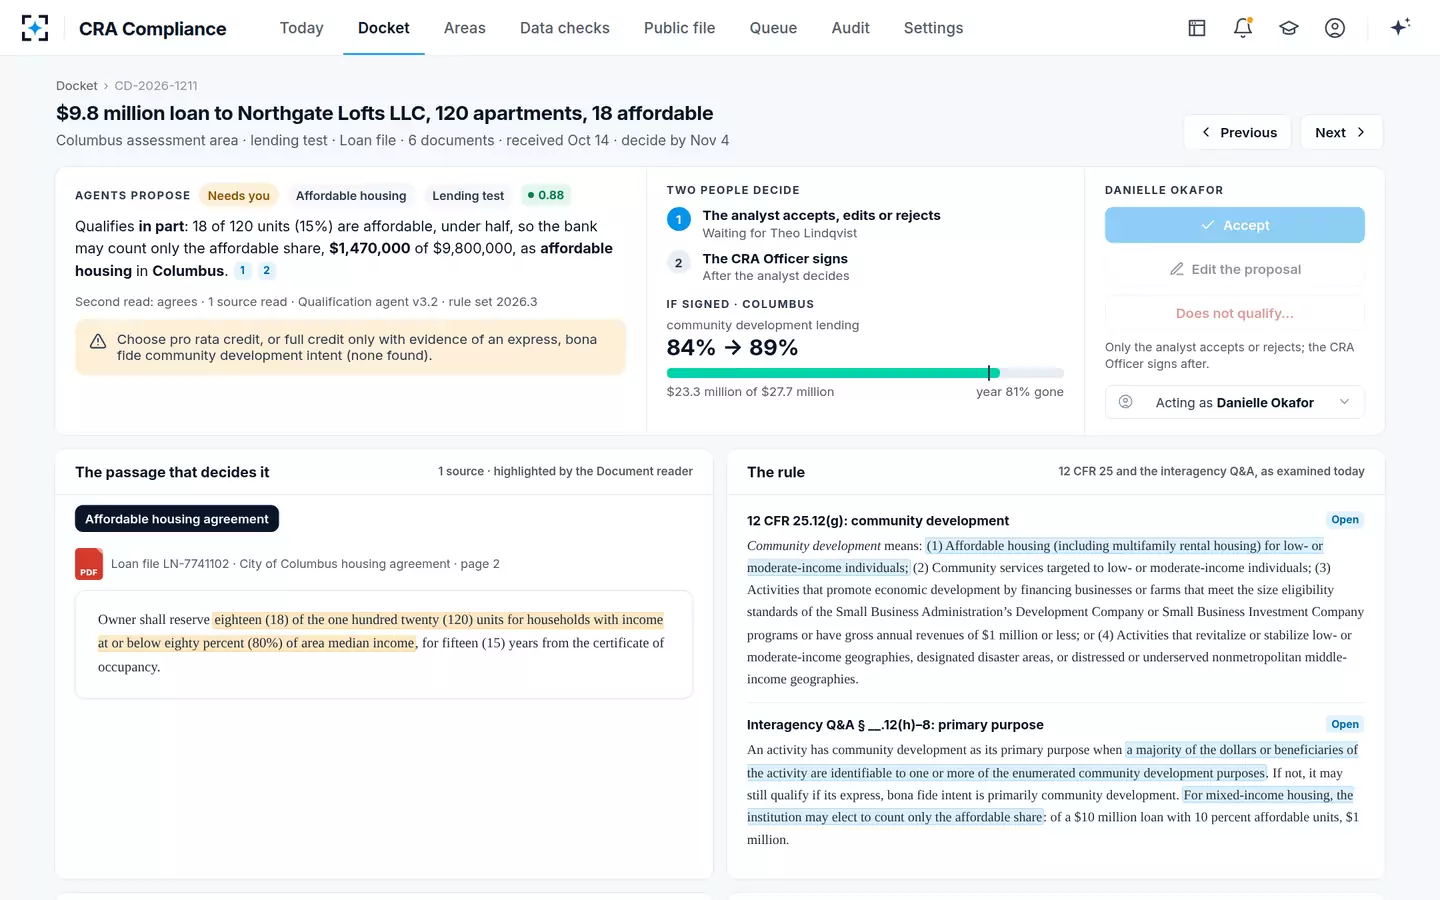Screen dimensions: 1440x900
Task: Open the Queue tab
Action: tap(774, 28)
